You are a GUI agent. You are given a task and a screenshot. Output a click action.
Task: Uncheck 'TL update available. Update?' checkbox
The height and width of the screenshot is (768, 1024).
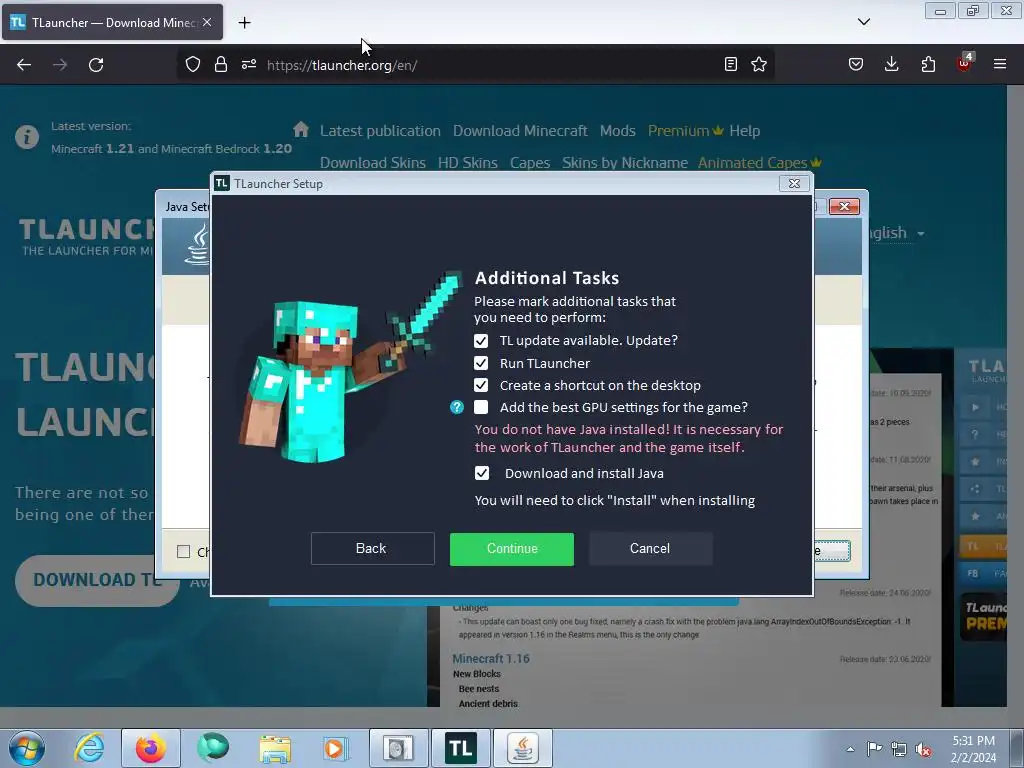pyautogui.click(x=481, y=341)
